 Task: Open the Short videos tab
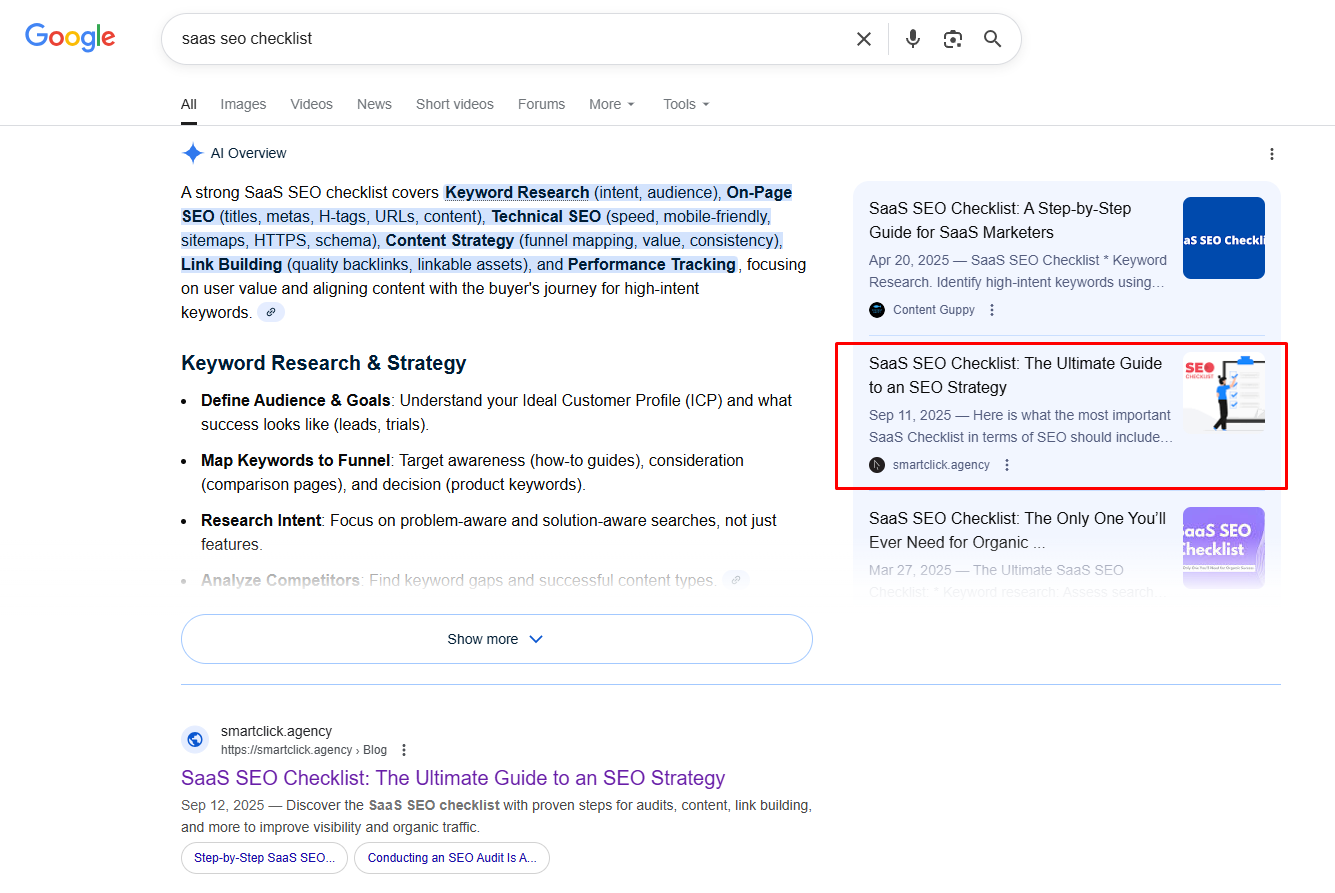click(455, 104)
